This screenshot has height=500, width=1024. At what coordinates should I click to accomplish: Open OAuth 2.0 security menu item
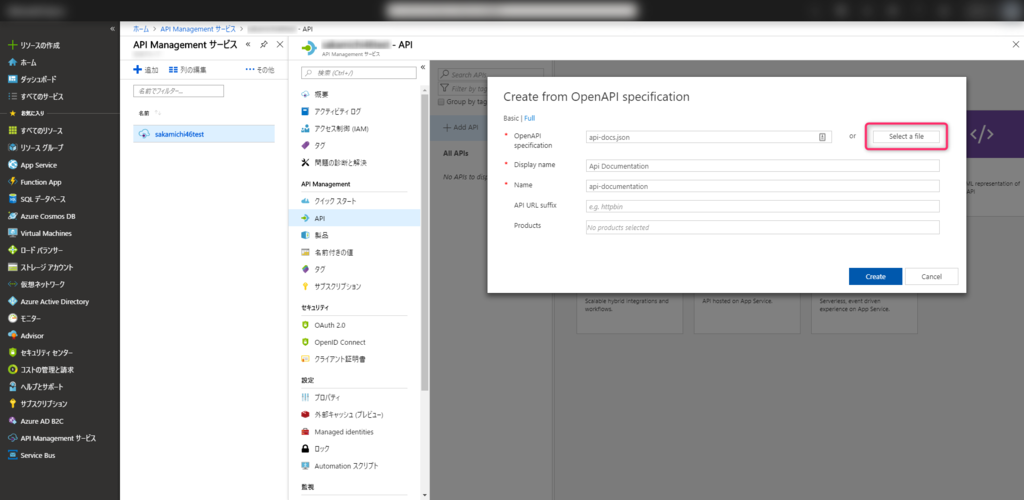click(x=323, y=324)
